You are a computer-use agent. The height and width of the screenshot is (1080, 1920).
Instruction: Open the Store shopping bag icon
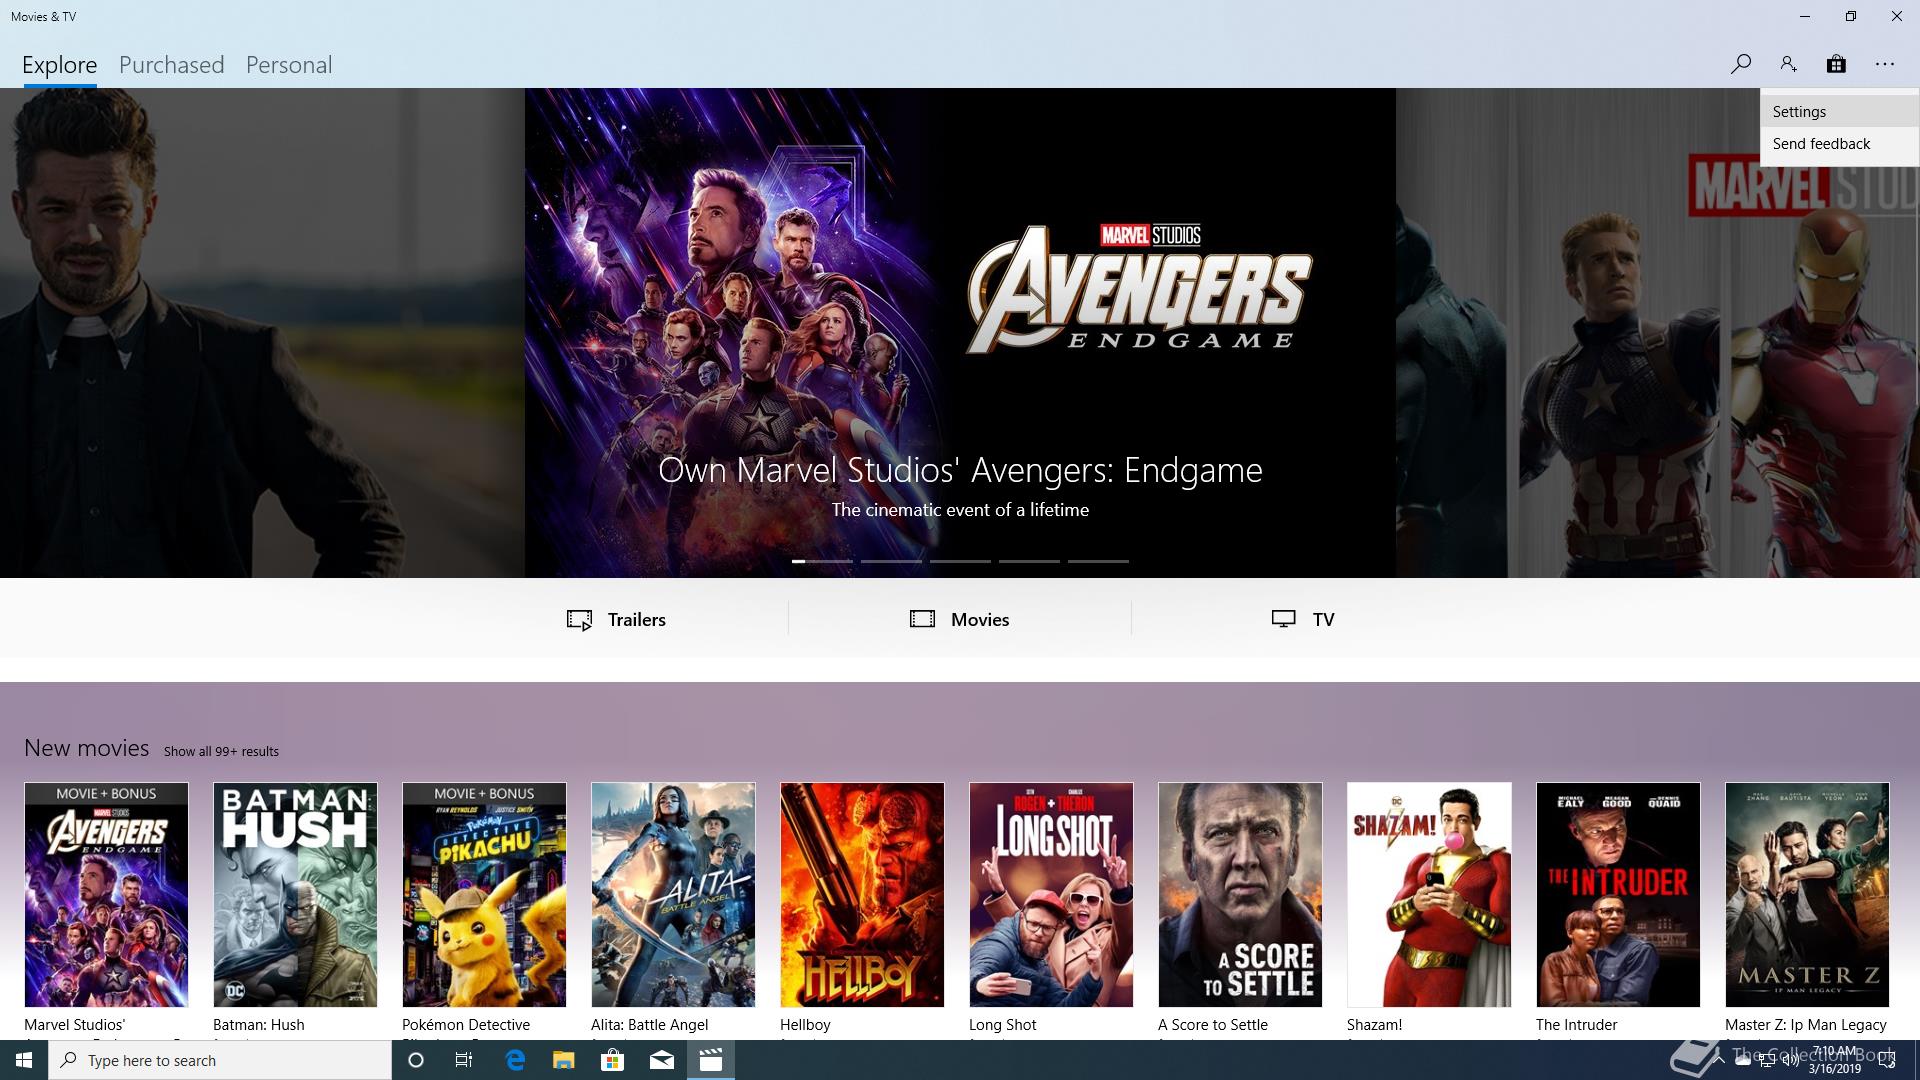point(1836,64)
